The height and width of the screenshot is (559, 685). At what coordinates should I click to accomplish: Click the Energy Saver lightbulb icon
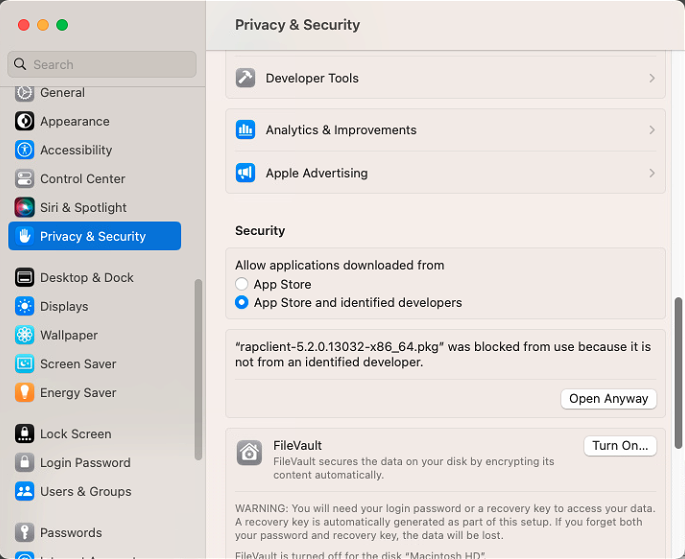click(24, 393)
